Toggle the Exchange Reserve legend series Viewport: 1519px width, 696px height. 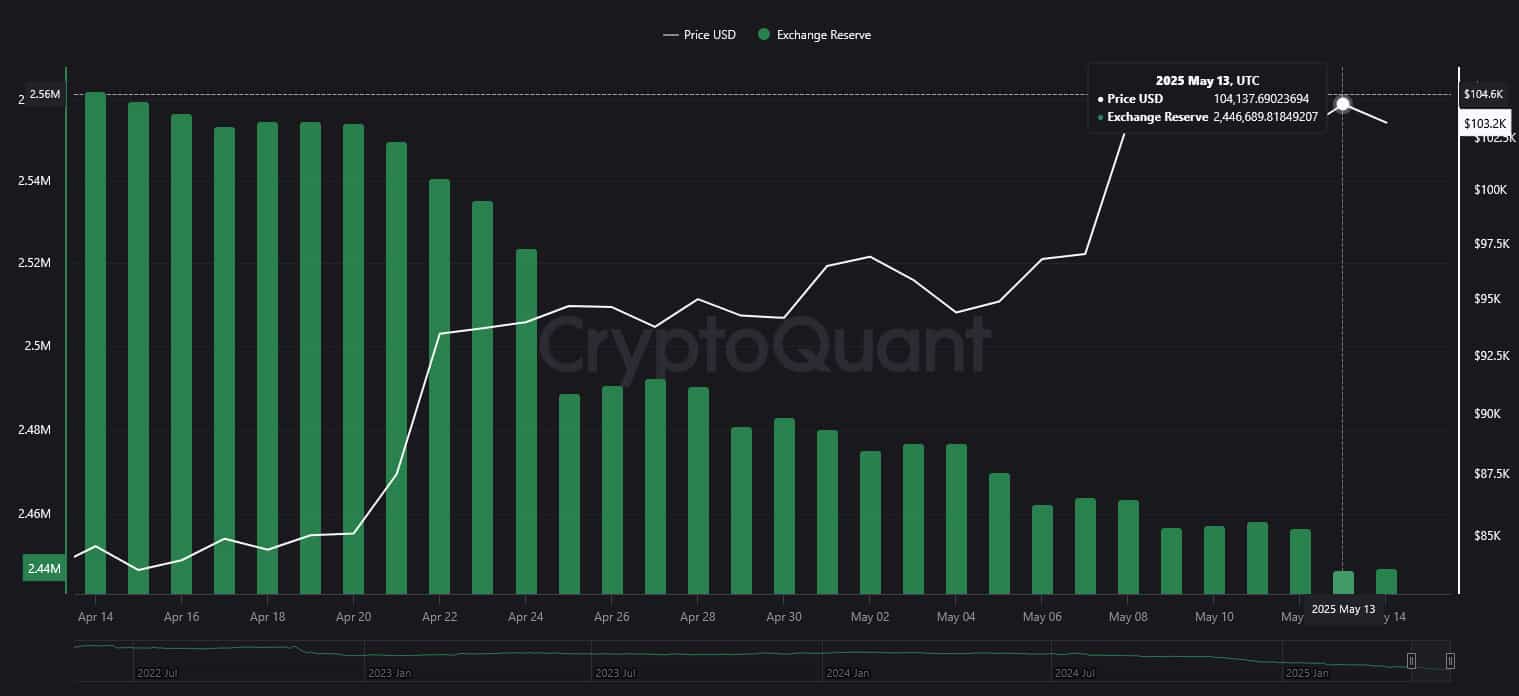click(814, 35)
